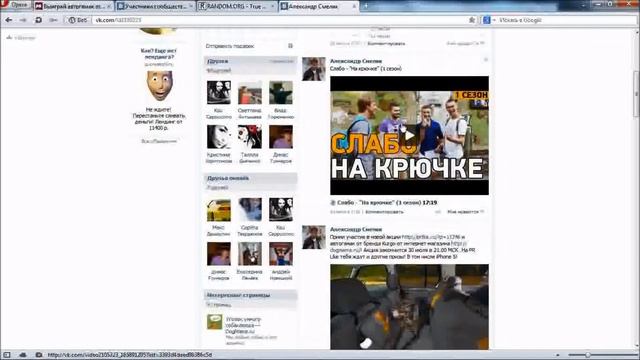Switch to the 'Выиграй автогамак' tab

pos(73,7)
